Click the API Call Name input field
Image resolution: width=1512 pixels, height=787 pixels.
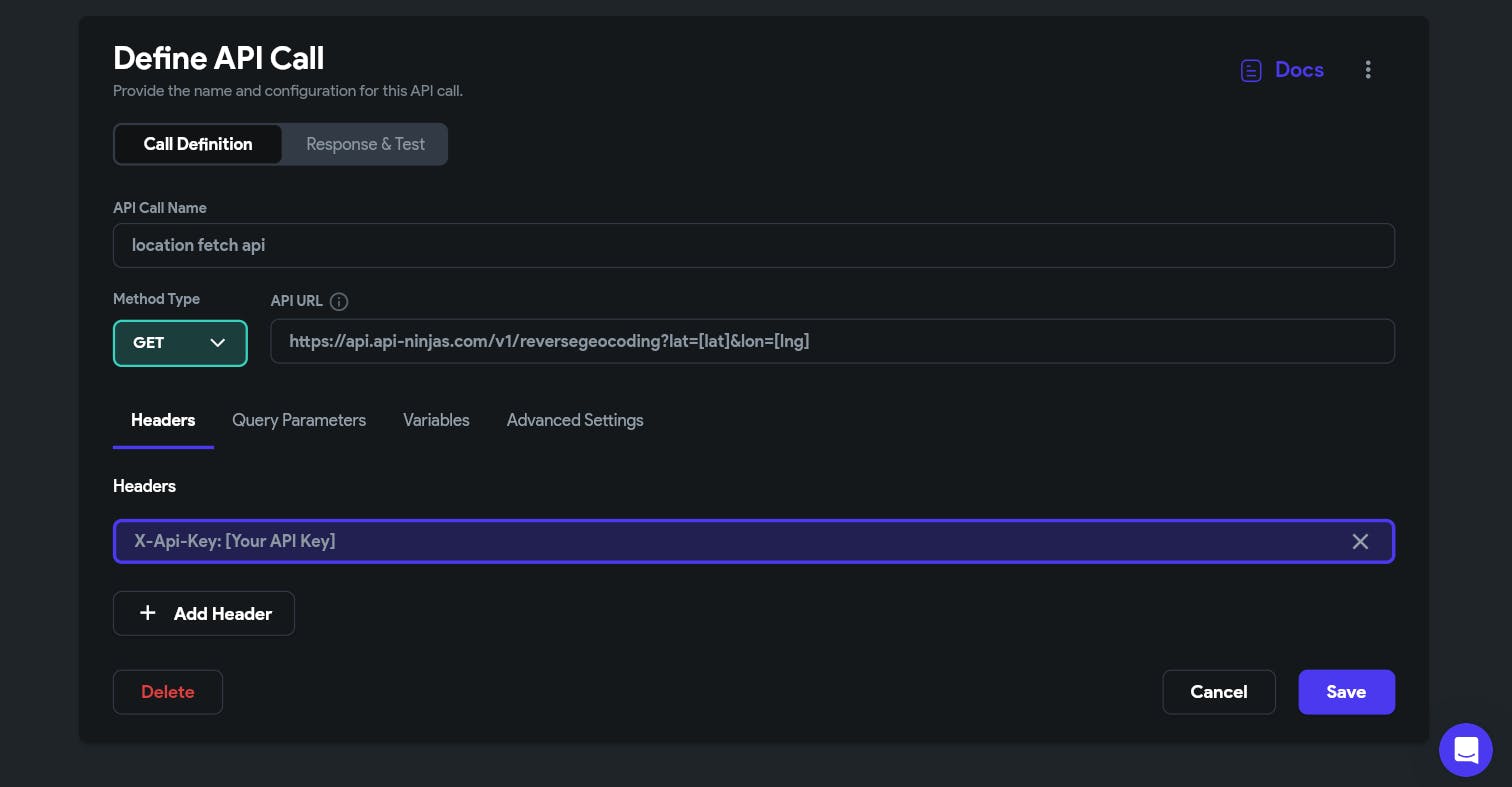[754, 245]
